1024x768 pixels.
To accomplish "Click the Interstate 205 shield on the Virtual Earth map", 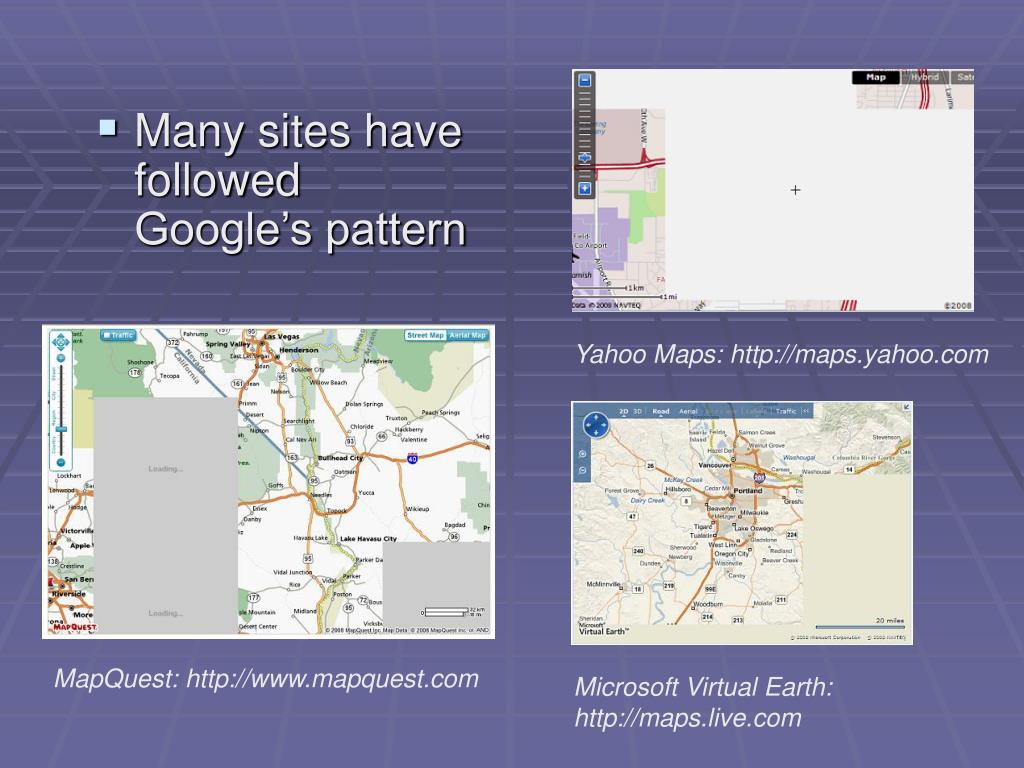I will pos(759,478).
